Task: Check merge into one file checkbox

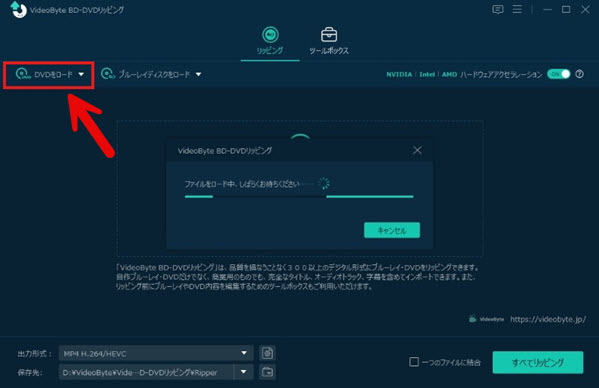Action: click(414, 362)
